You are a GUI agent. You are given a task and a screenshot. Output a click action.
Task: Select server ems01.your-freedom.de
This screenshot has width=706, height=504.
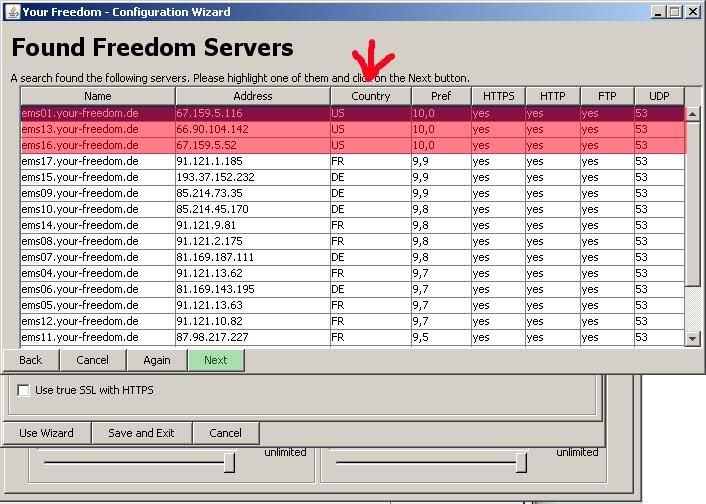click(353, 113)
